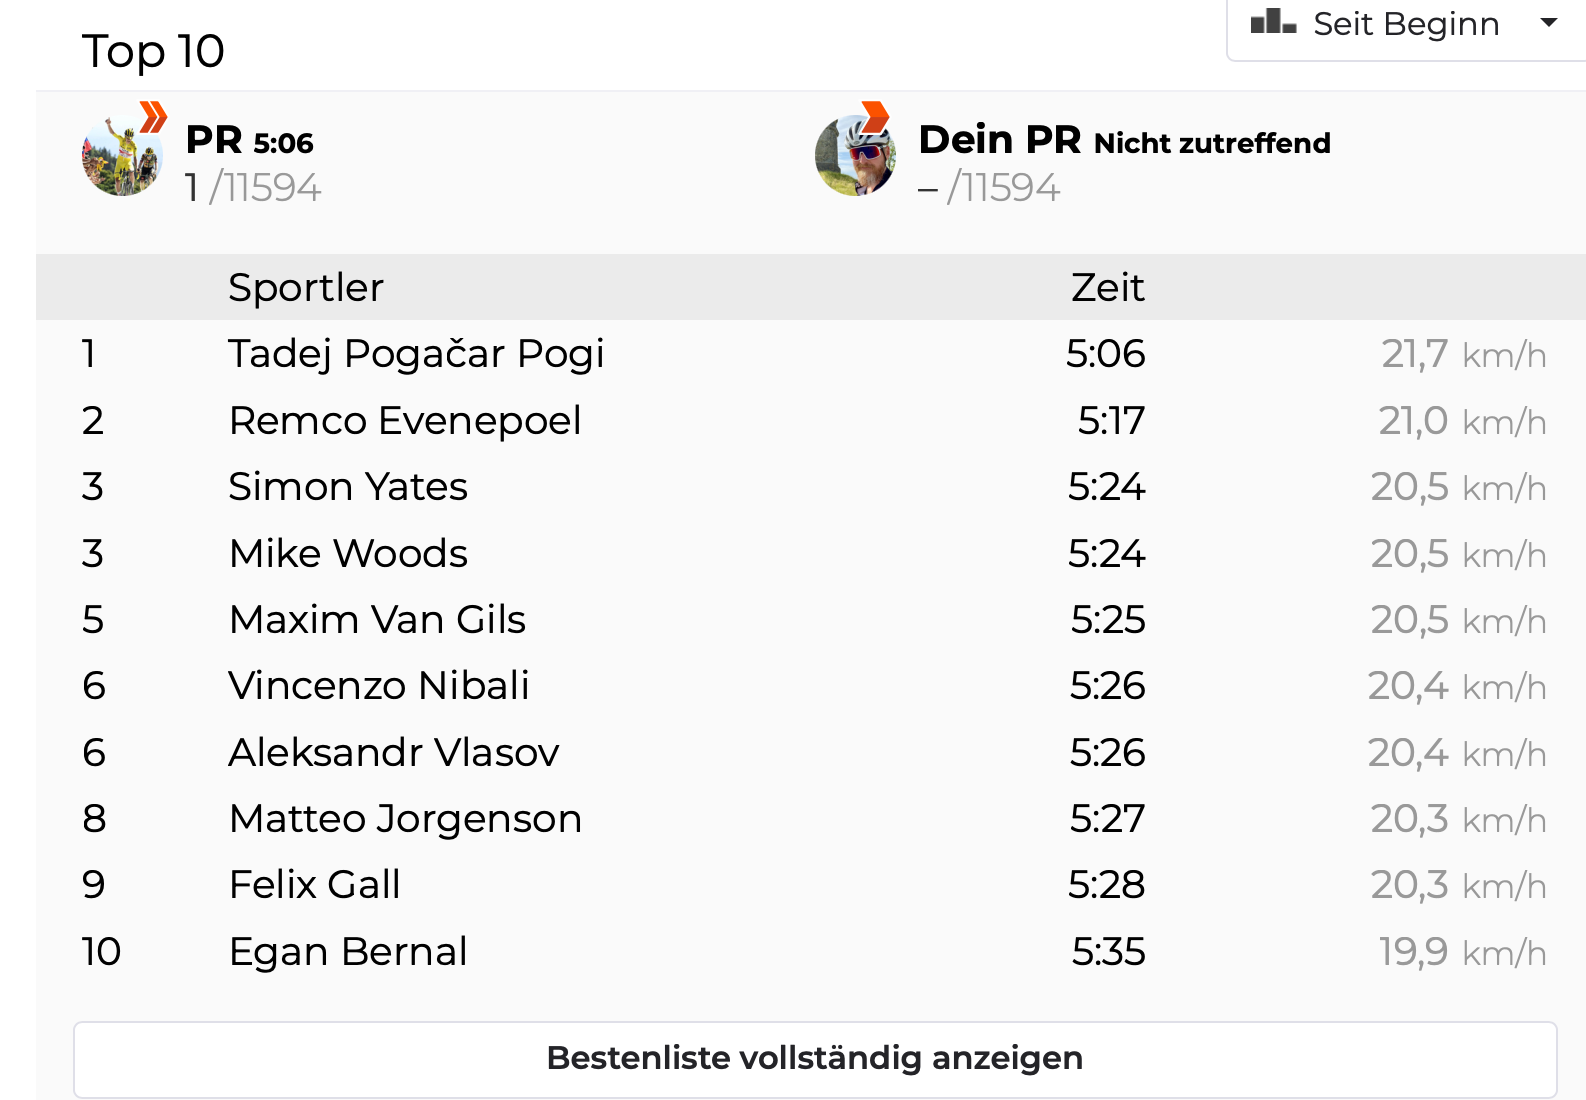Click the leaderboard bars icon beside Seit Beginn
Viewport: 1586px width, 1100px height.
[x=1273, y=22]
